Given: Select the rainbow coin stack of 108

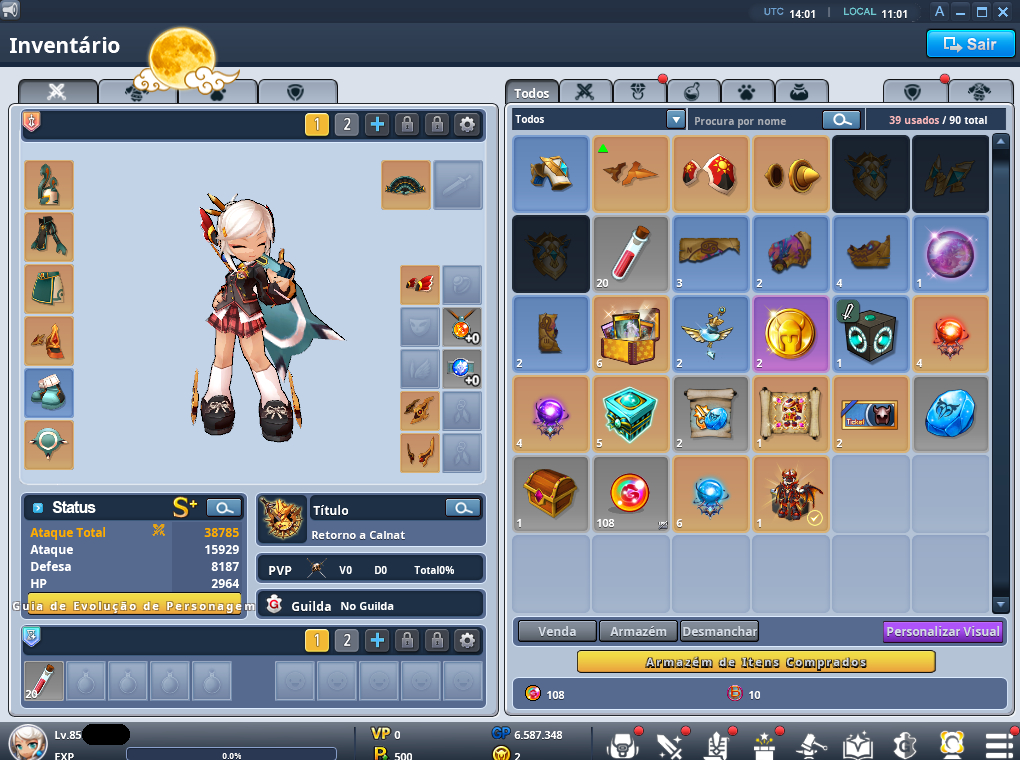Looking at the screenshot, I should pos(630,494).
